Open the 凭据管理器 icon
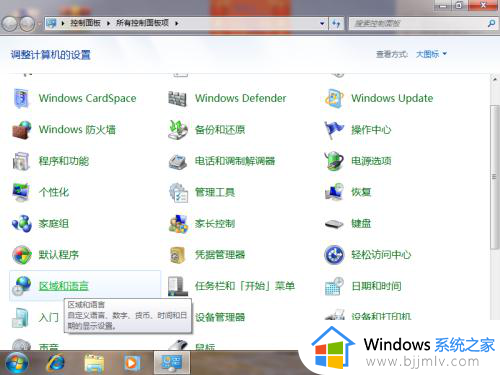500x375 pixels. point(178,255)
